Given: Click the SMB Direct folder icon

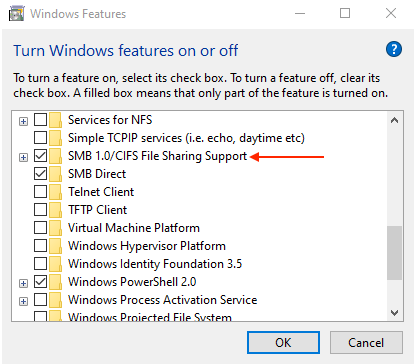Looking at the screenshot, I should 55,174.
